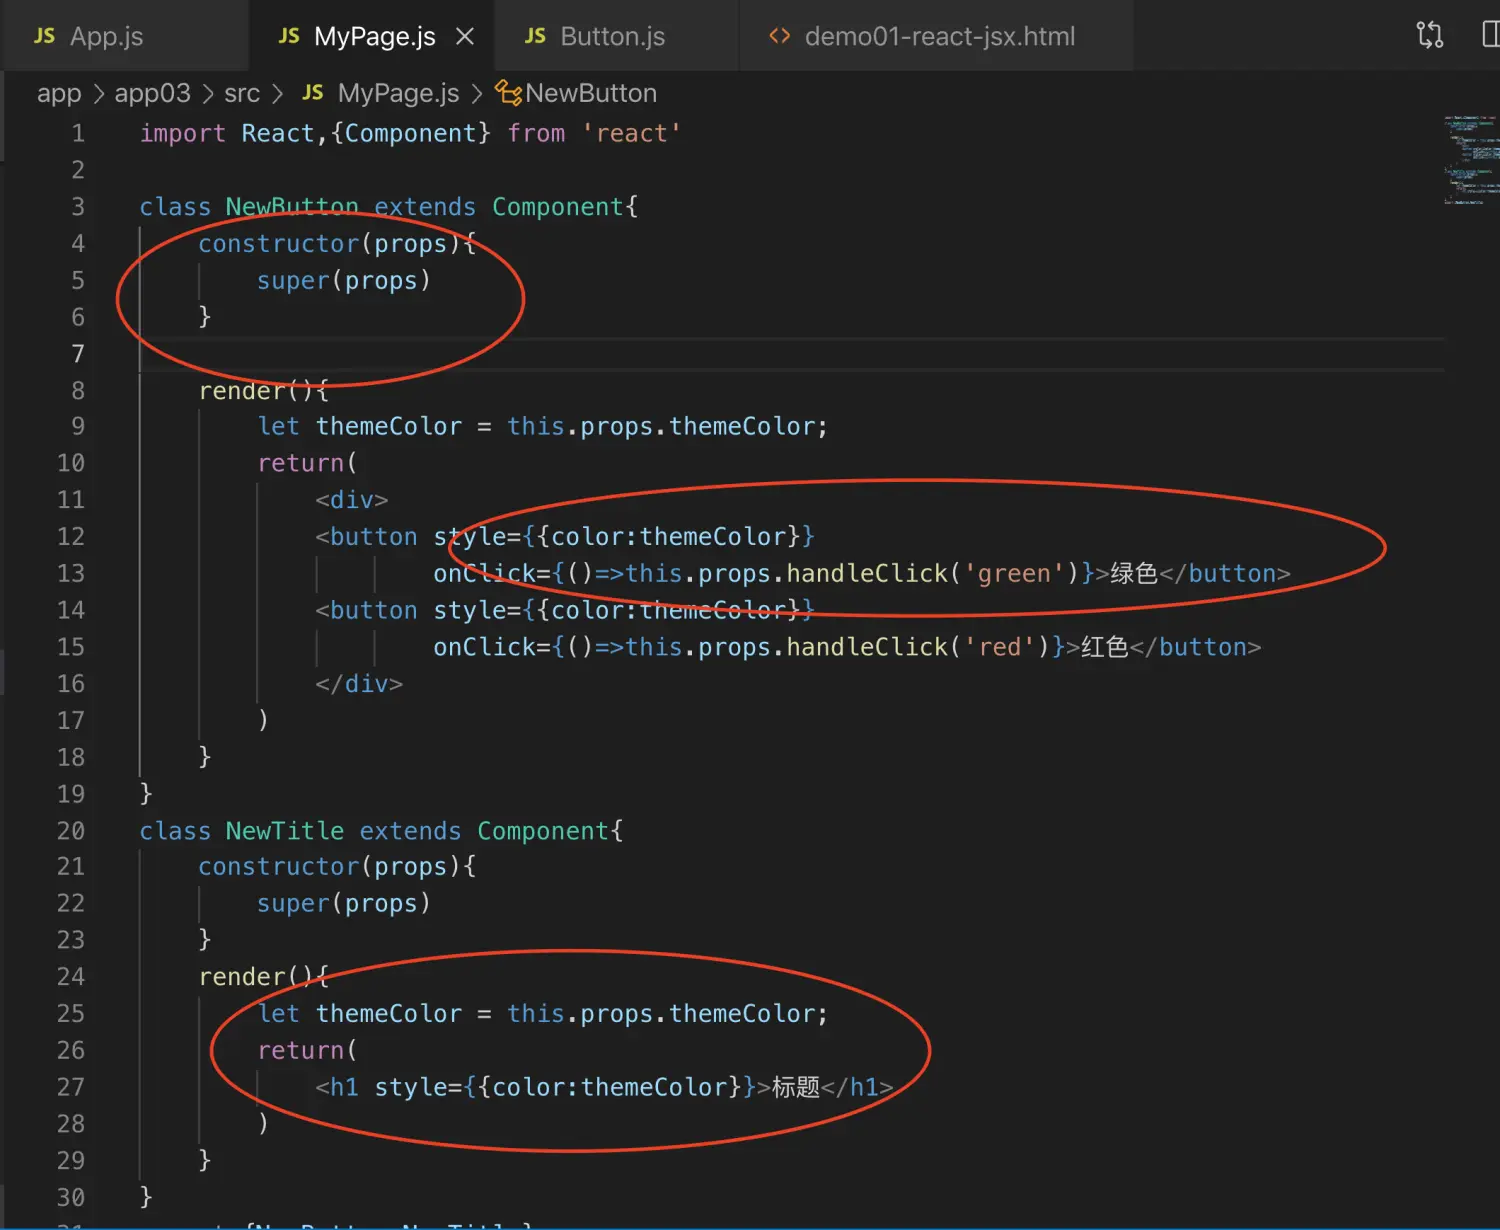Click the app breadcrumb folder
The width and height of the screenshot is (1500, 1230).
point(59,93)
